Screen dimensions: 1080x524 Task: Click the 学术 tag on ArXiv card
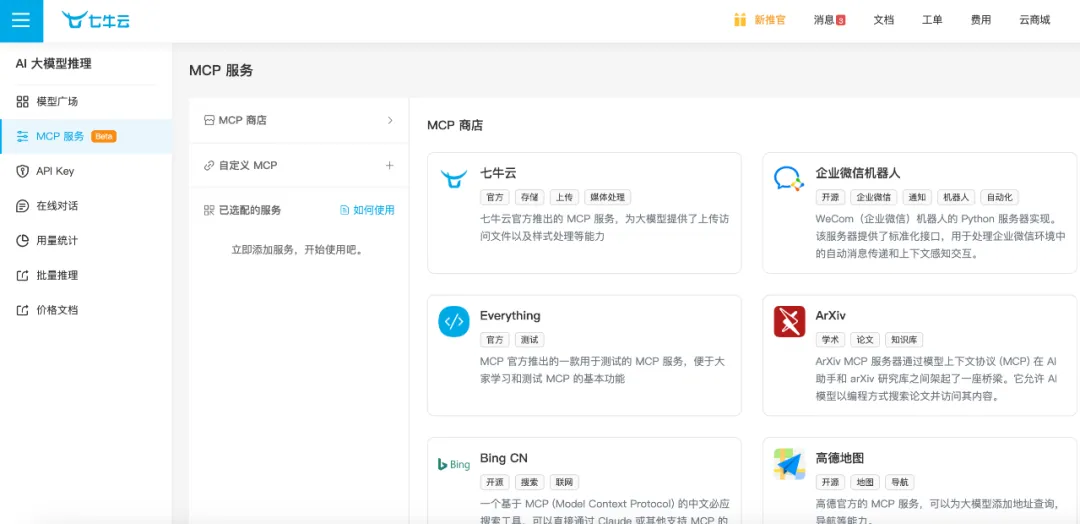830,340
